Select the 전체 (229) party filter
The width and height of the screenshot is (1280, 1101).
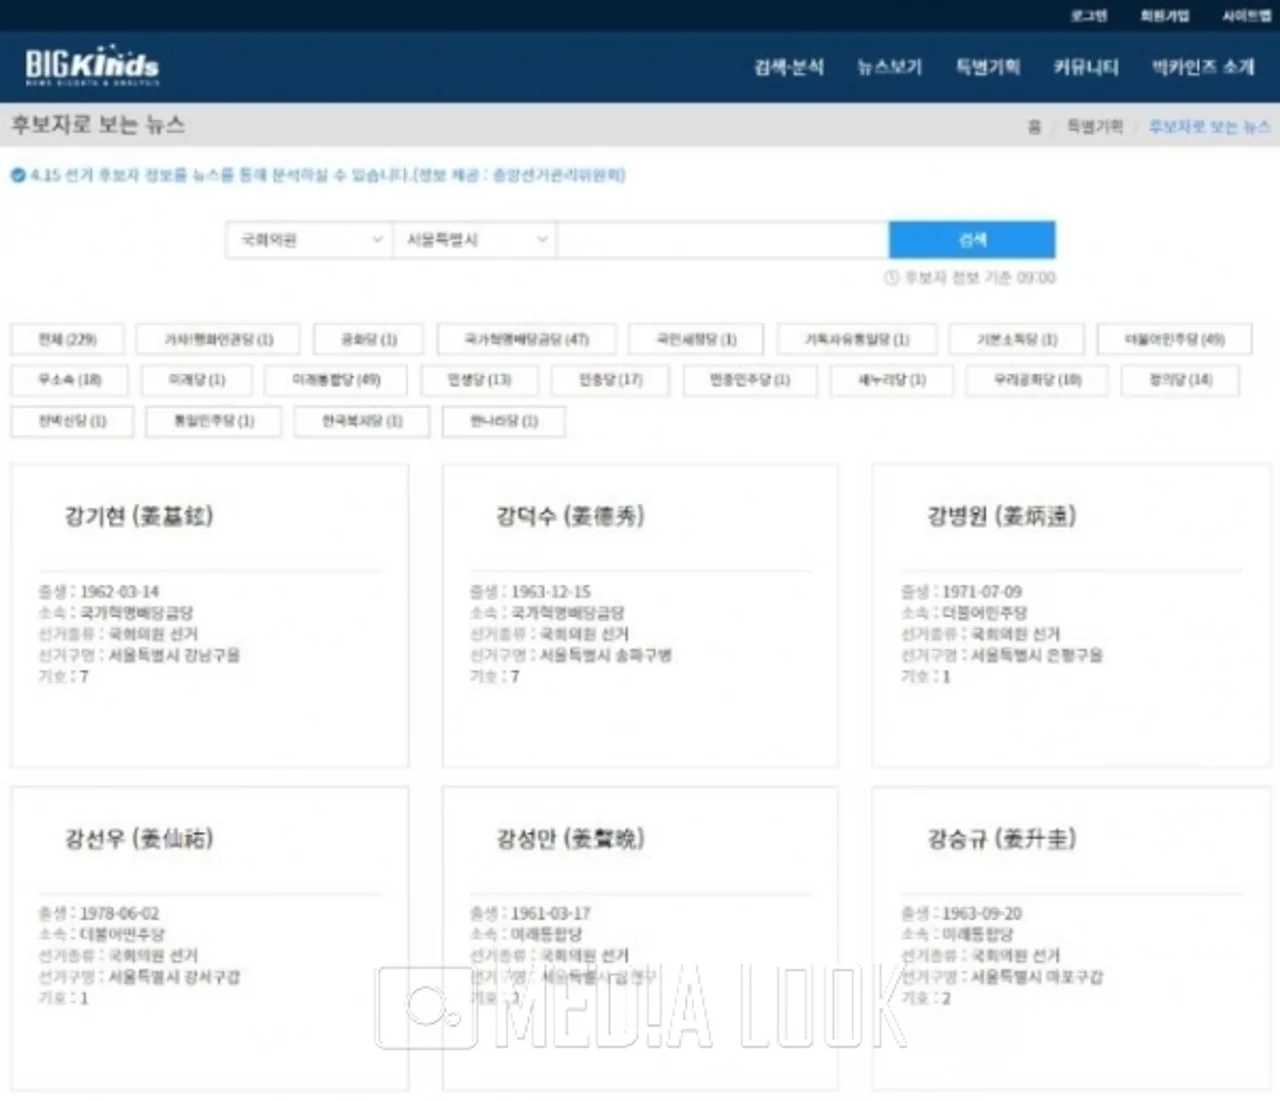click(x=68, y=340)
